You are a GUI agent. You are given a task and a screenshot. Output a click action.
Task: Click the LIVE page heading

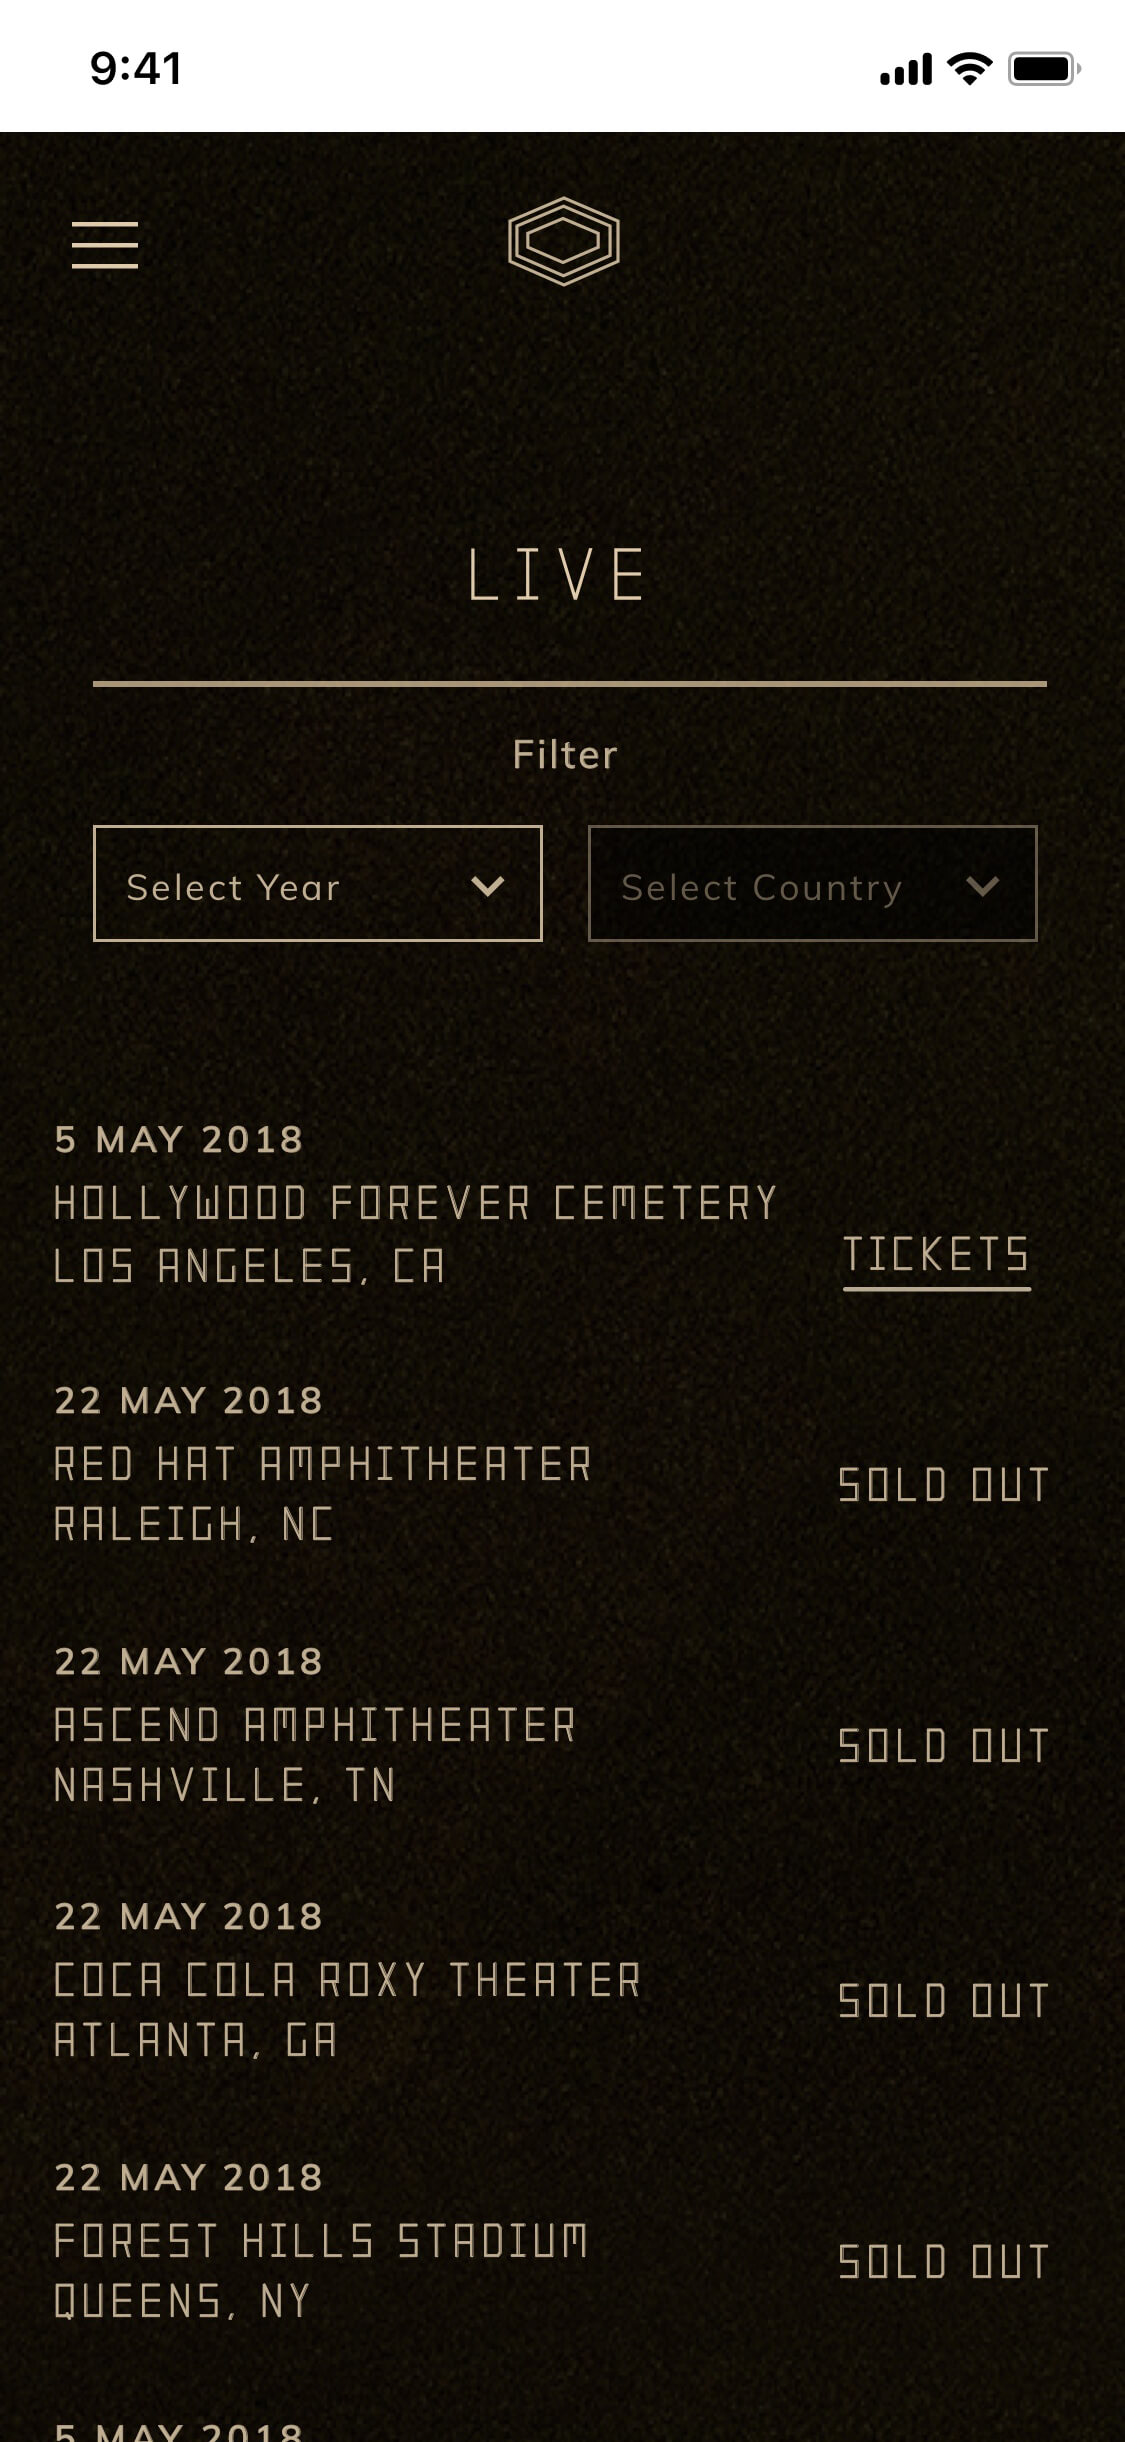coord(557,575)
